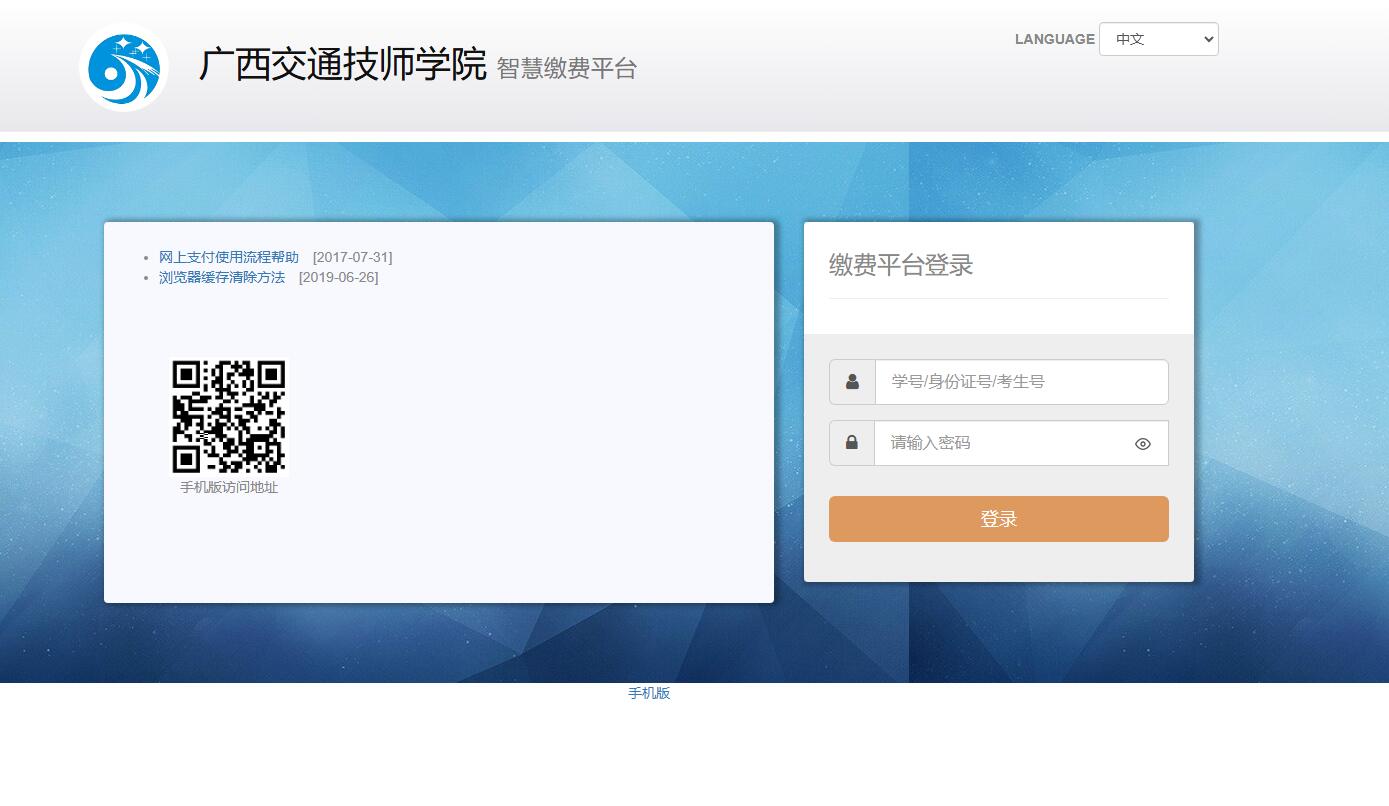Open the LANGUAGE dropdown showing 中文
The width and height of the screenshot is (1389, 806).
point(1158,39)
